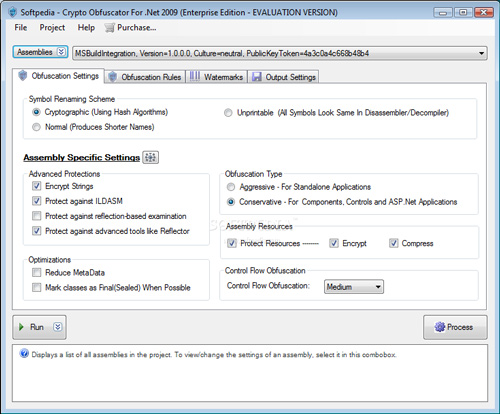500x414 pixels.
Task: Click the Watermarks tab stripes icon
Action: tap(195, 77)
